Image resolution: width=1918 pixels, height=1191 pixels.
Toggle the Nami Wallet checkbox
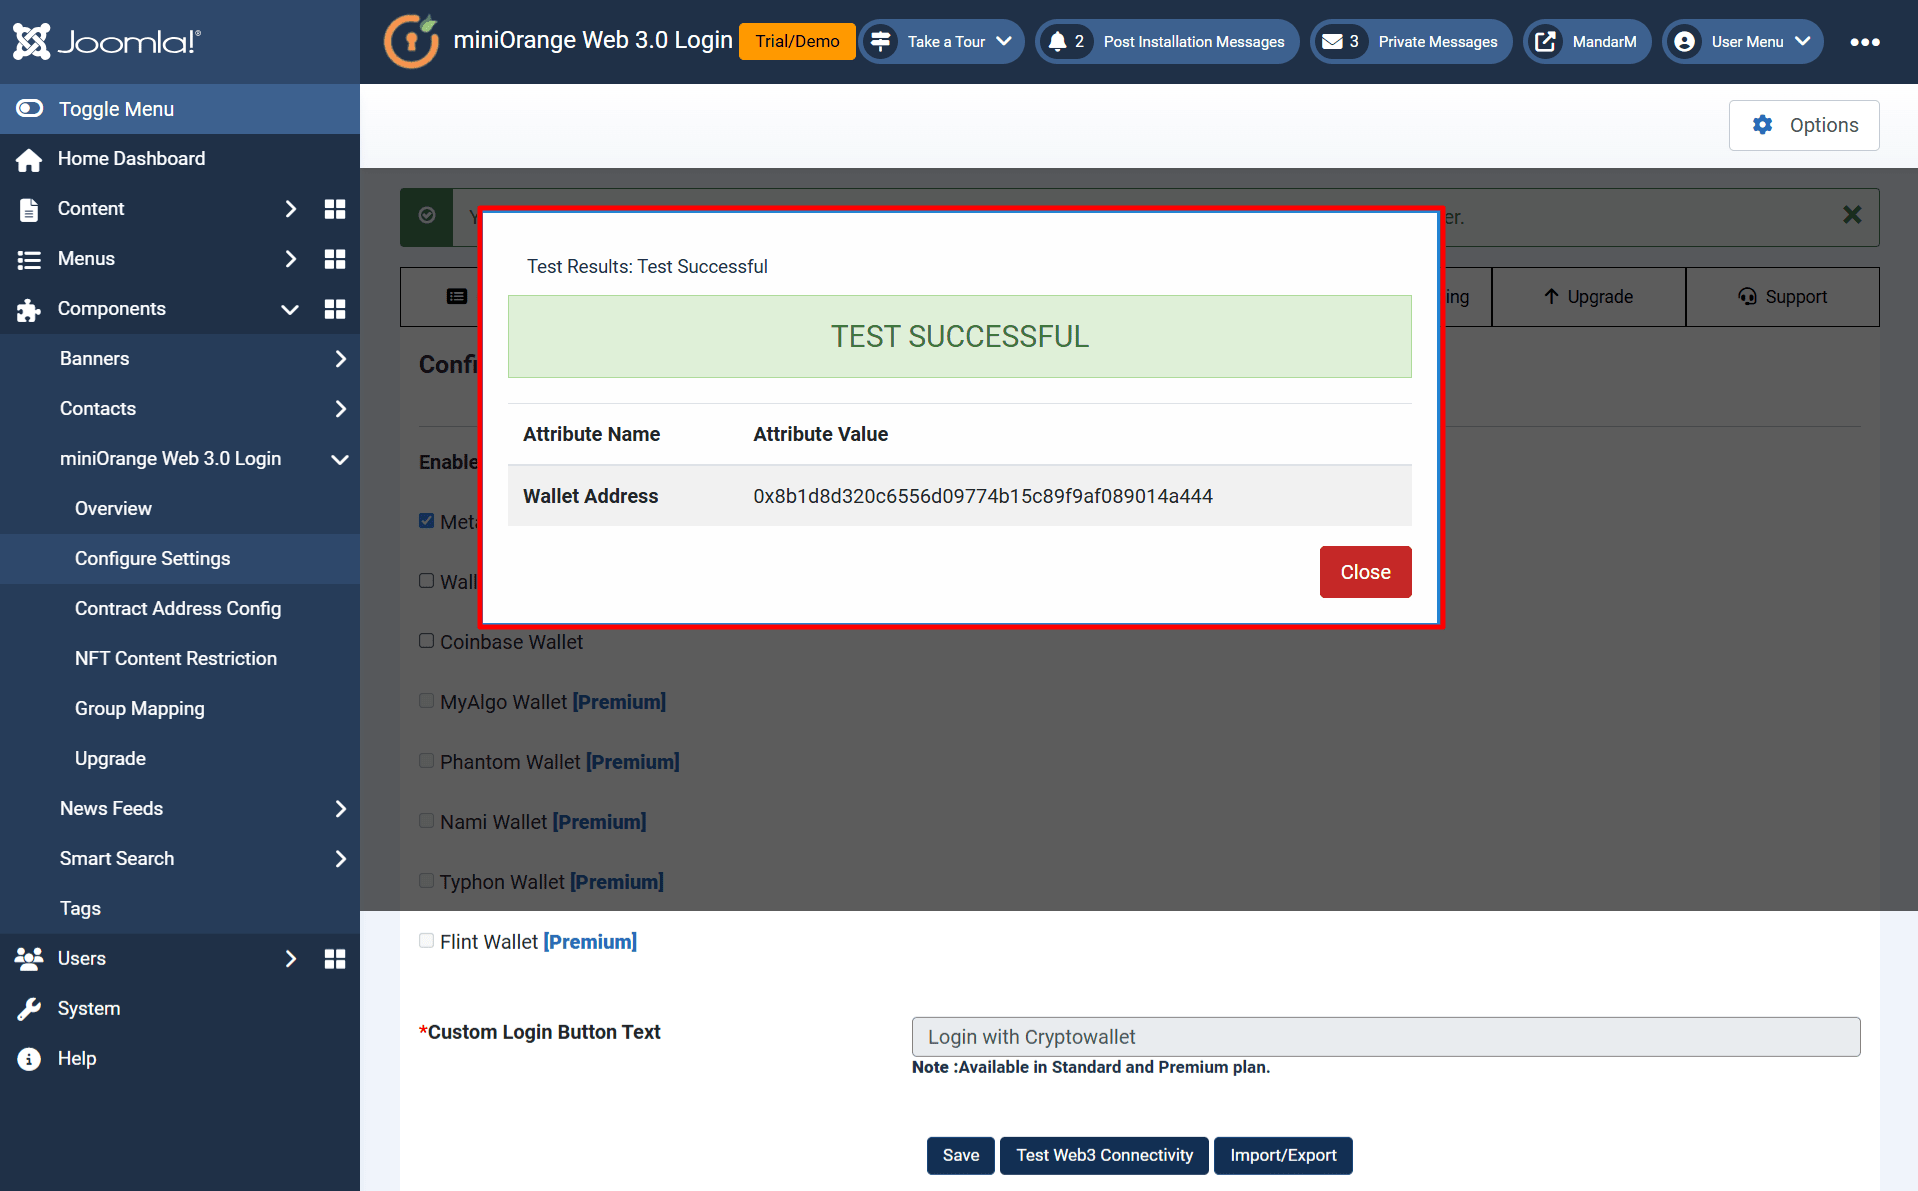pyautogui.click(x=426, y=821)
